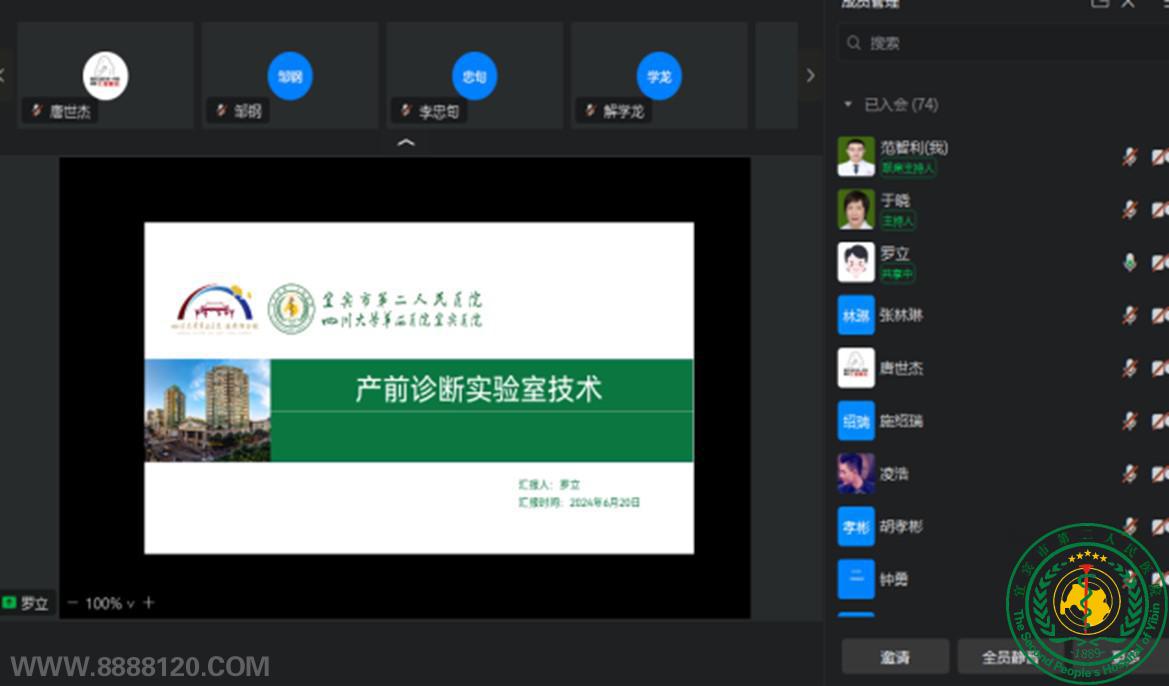This screenshot has height=686, width=1169.
Task: Show next participants with the right arrow
Action: [810, 75]
